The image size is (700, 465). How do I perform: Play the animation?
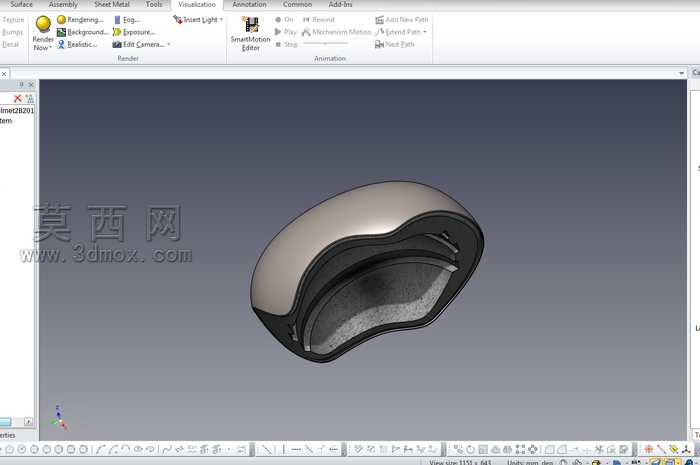[285, 32]
